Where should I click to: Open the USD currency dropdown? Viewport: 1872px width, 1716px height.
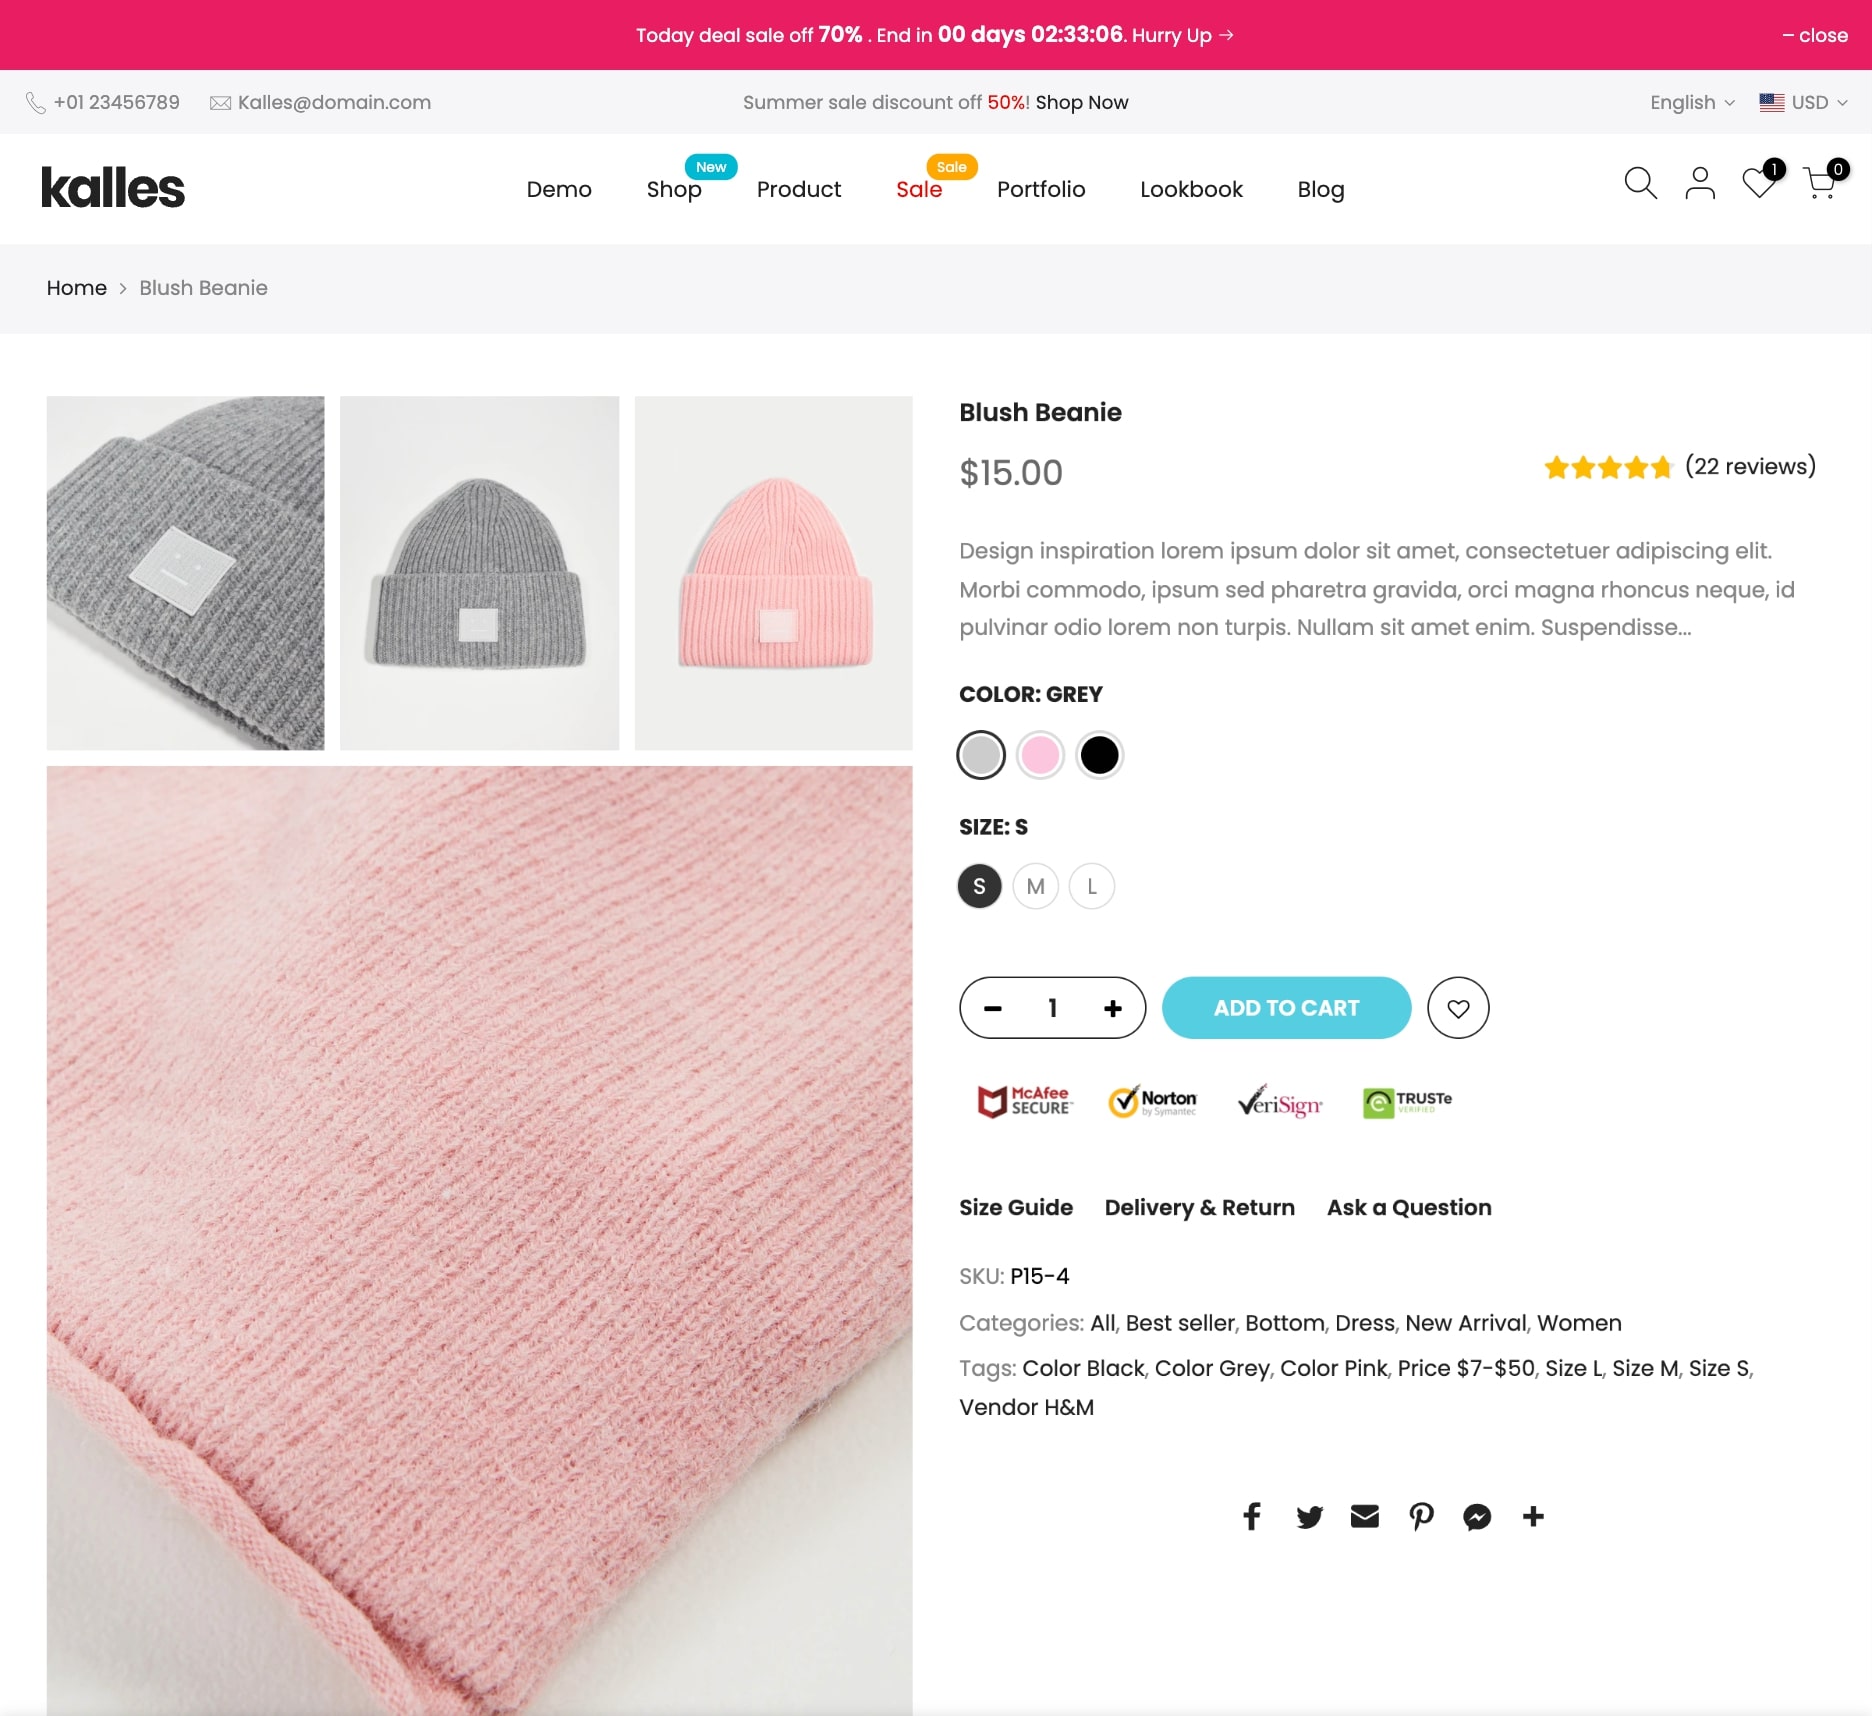pos(1803,102)
